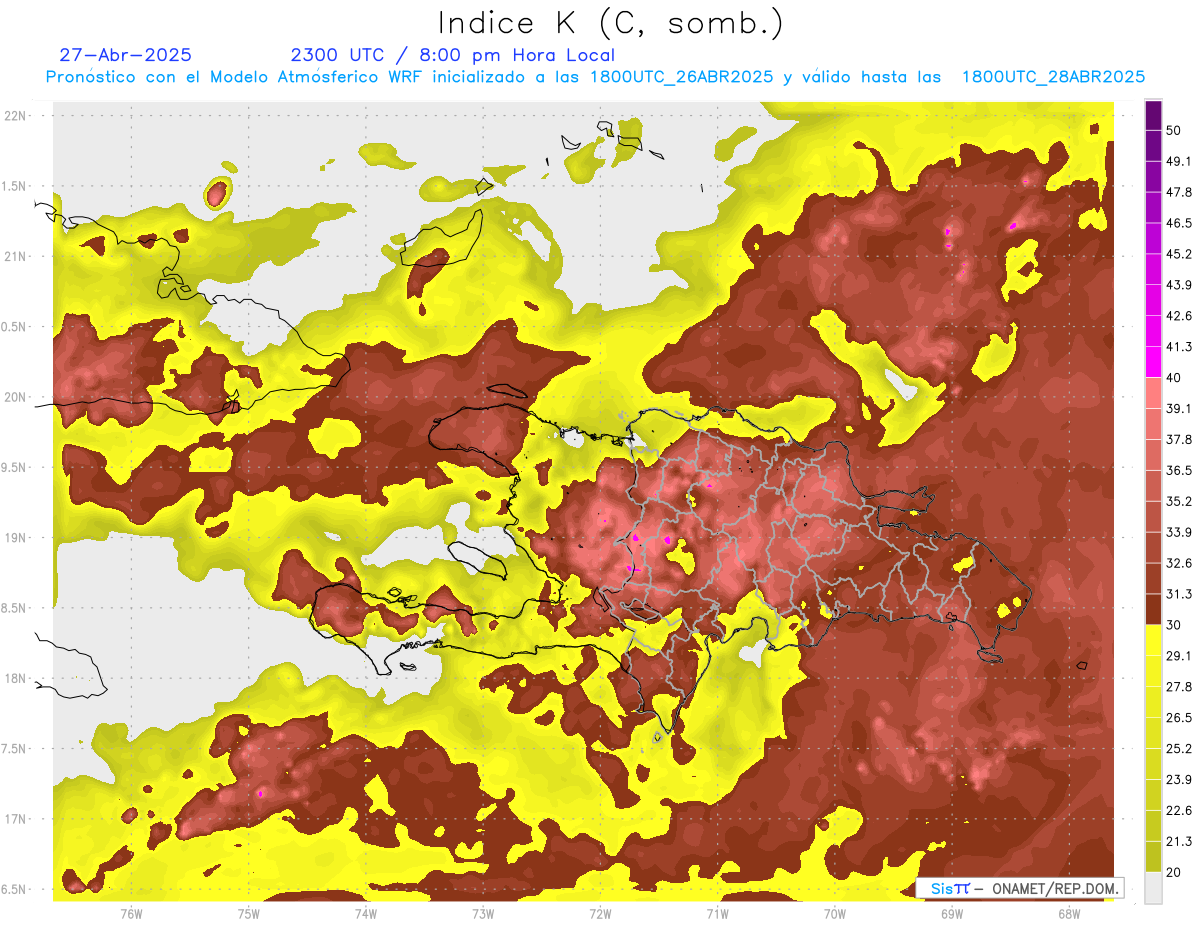Click the color bar value "21.3"

point(1178,842)
